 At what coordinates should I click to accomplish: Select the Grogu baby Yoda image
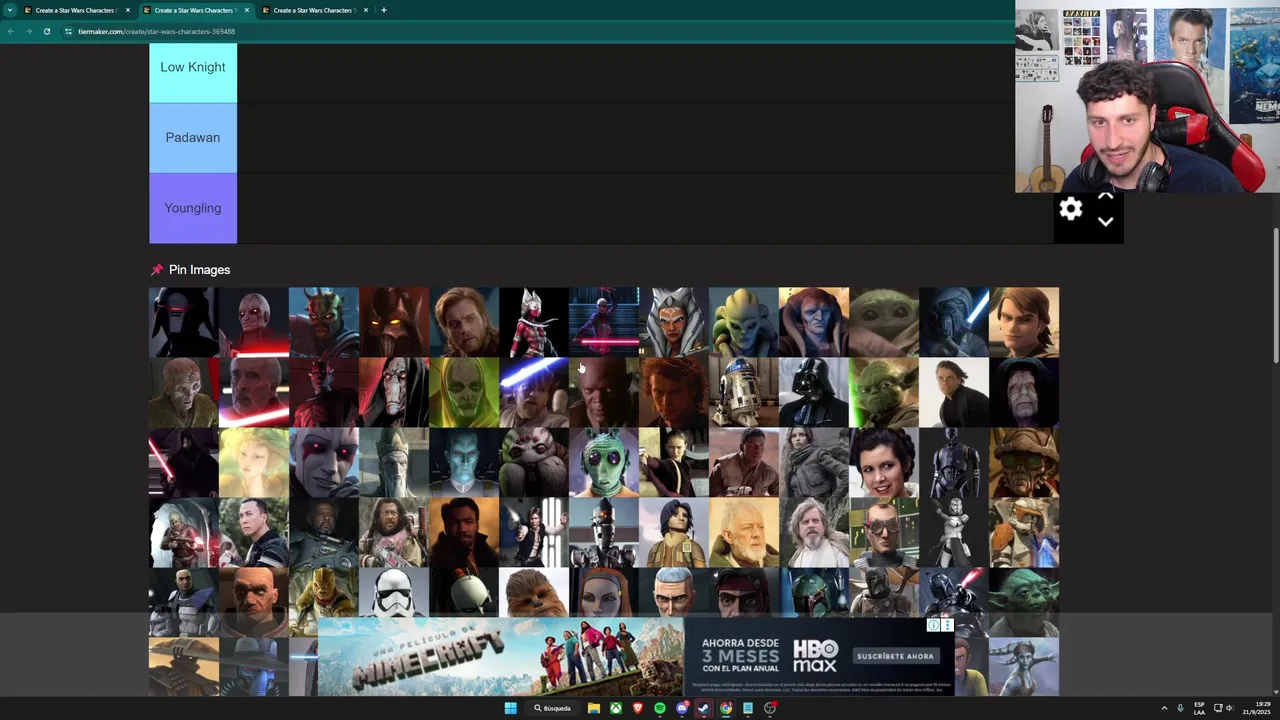(x=884, y=322)
